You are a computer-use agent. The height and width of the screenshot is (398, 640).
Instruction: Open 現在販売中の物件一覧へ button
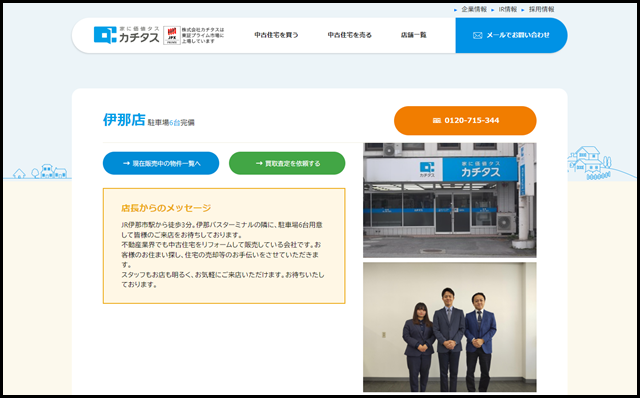(161, 163)
